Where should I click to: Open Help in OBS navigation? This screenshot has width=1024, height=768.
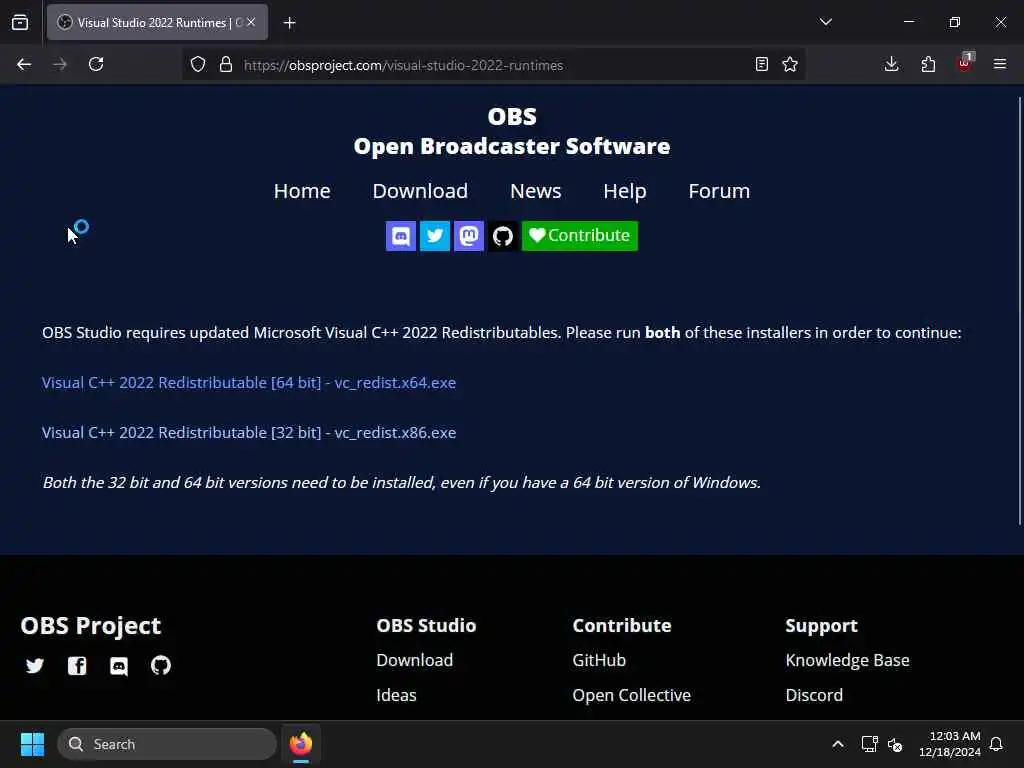pos(625,191)
